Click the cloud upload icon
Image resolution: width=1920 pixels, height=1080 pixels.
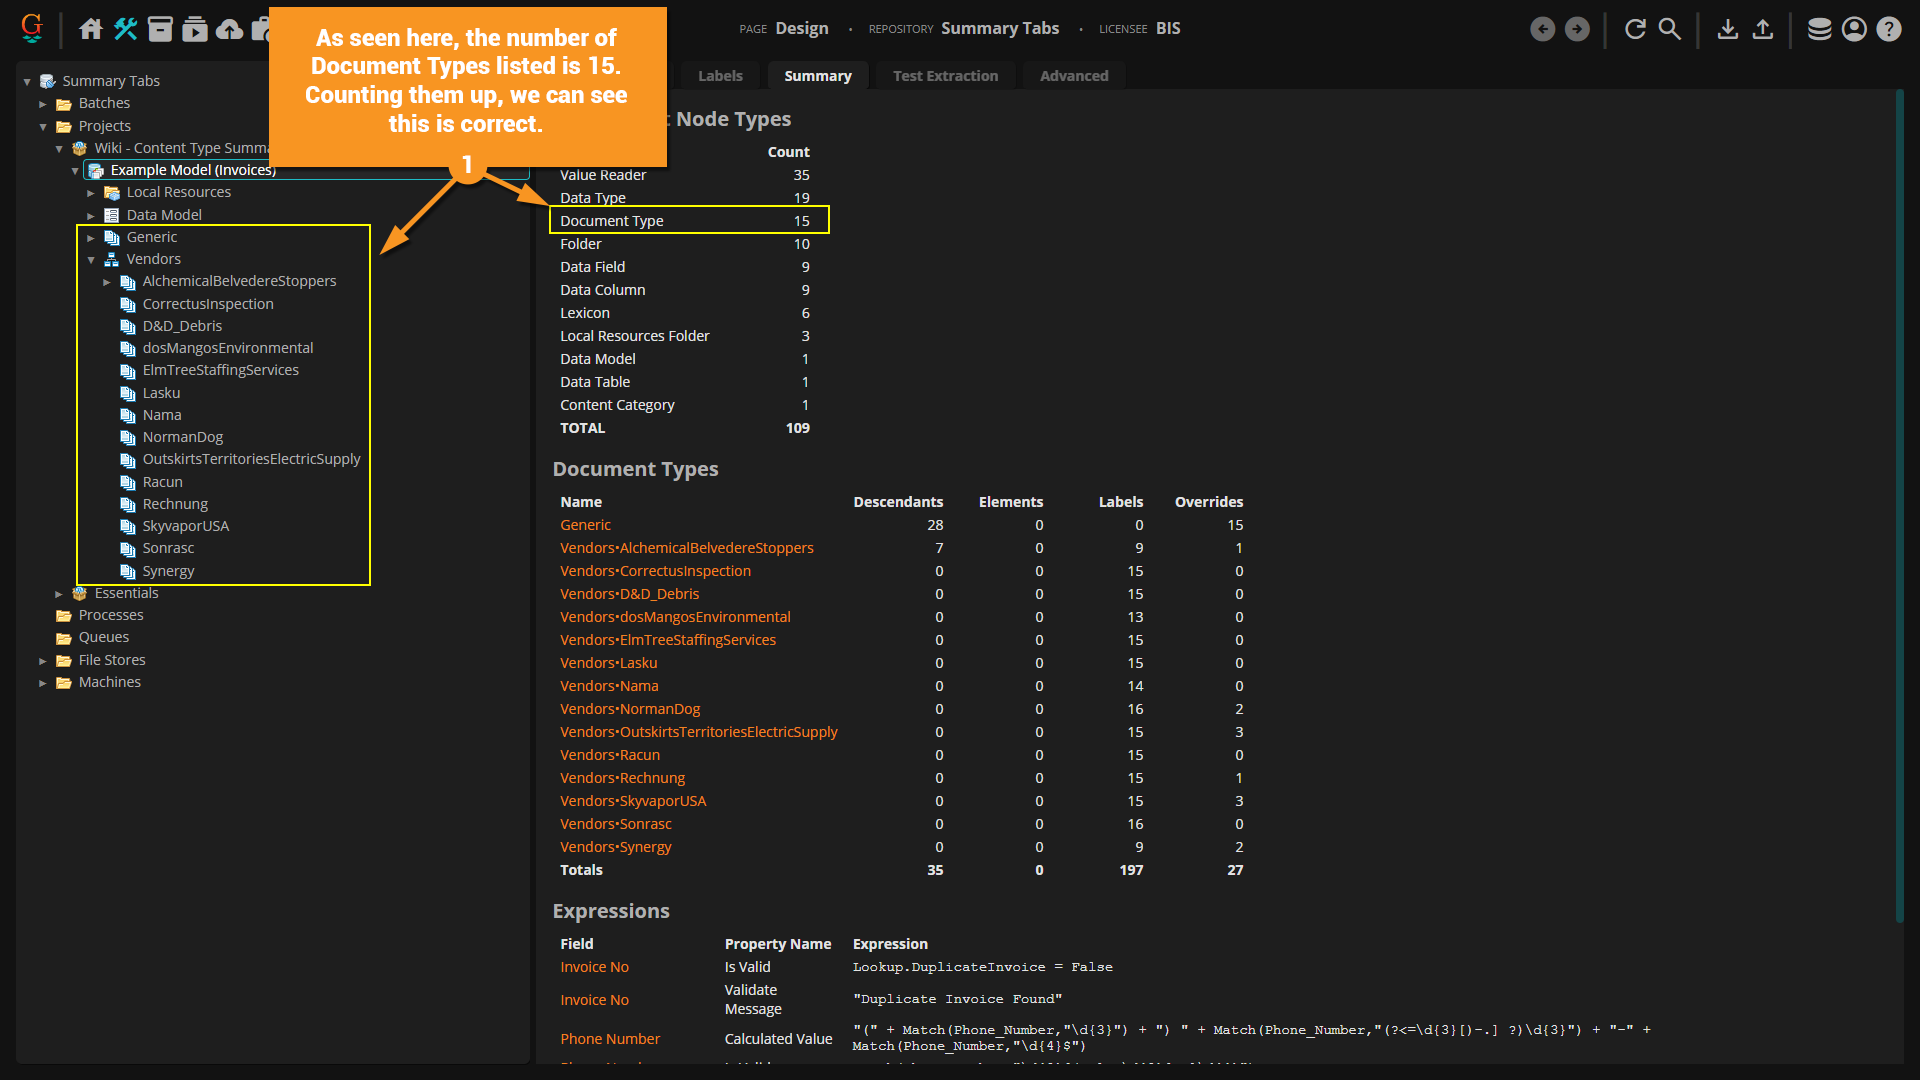[x=229, y=29]
